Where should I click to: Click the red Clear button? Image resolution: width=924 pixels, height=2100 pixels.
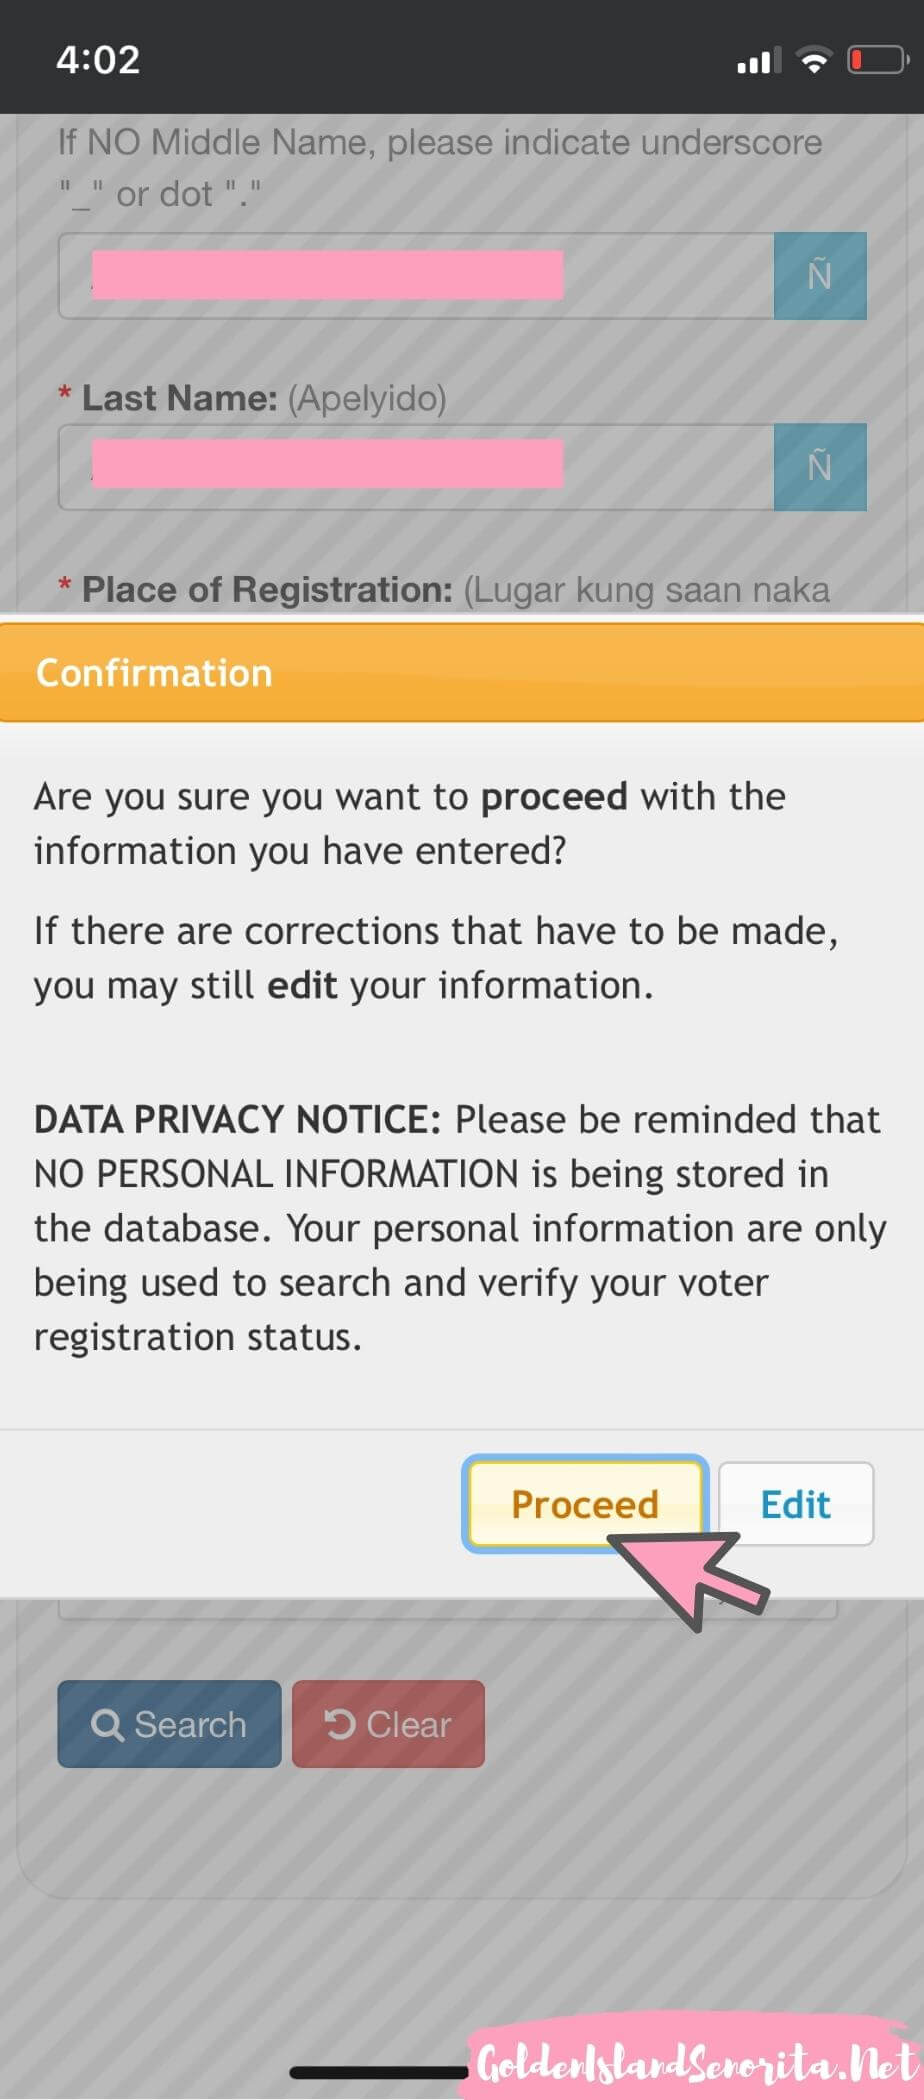coord(388,1724)
